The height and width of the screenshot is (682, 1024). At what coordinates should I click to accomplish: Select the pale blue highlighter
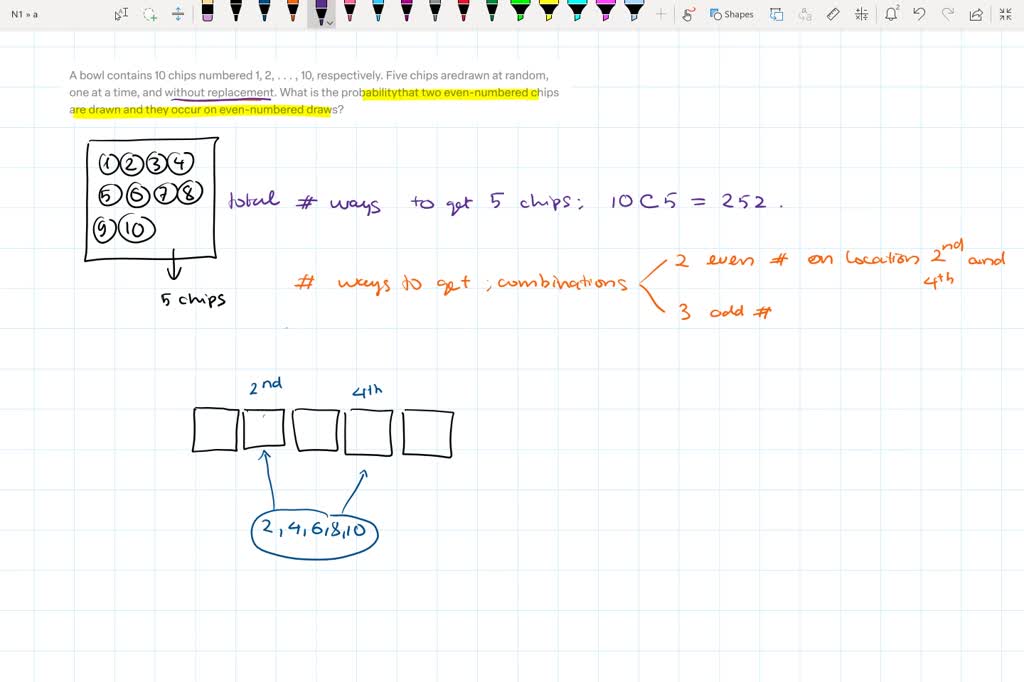[634, 11]
